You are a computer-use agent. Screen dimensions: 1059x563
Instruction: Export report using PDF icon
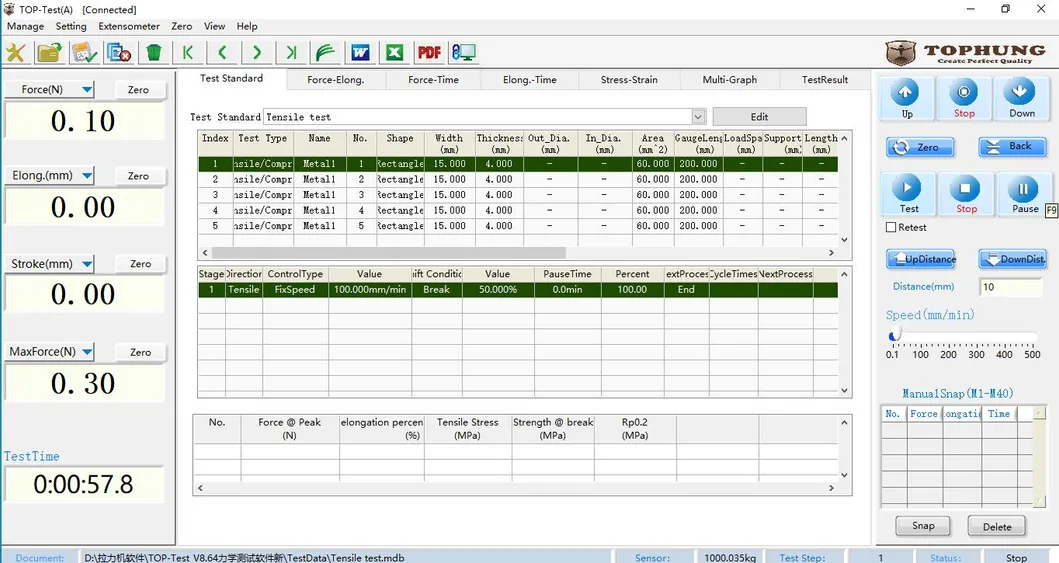429,53
